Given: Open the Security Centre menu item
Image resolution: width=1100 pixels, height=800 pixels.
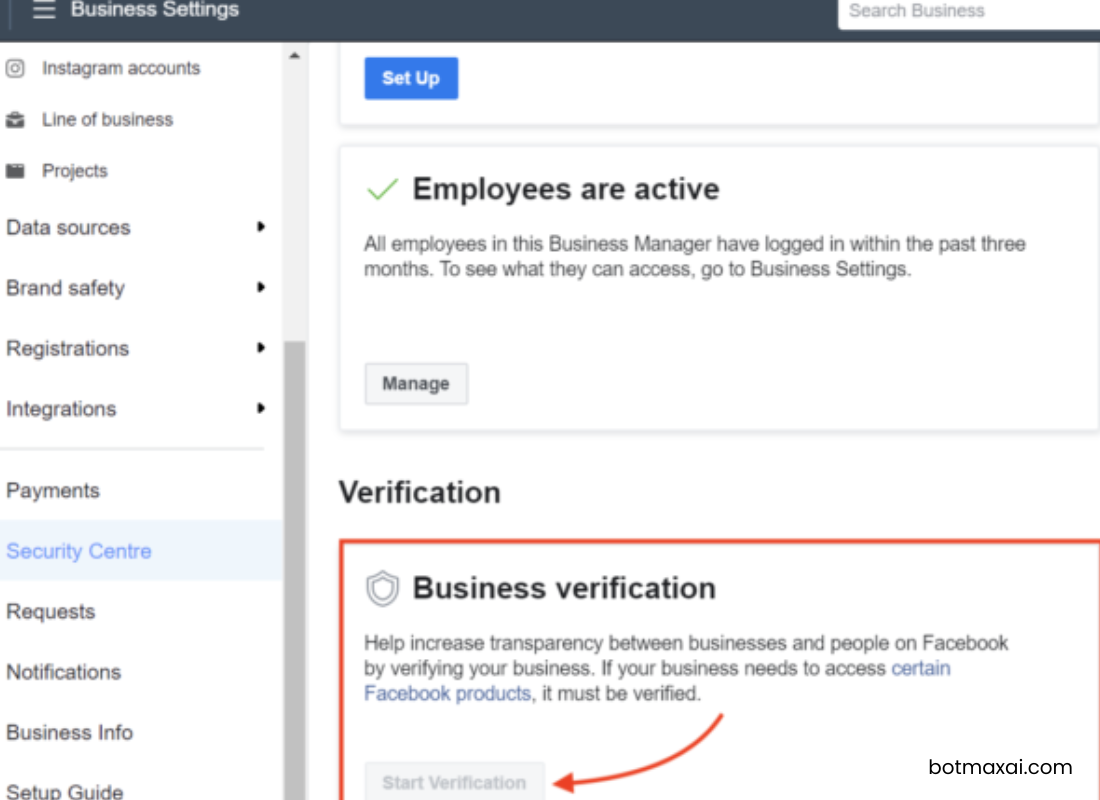Looking at the screenshot, I should [x=79, y=551].
